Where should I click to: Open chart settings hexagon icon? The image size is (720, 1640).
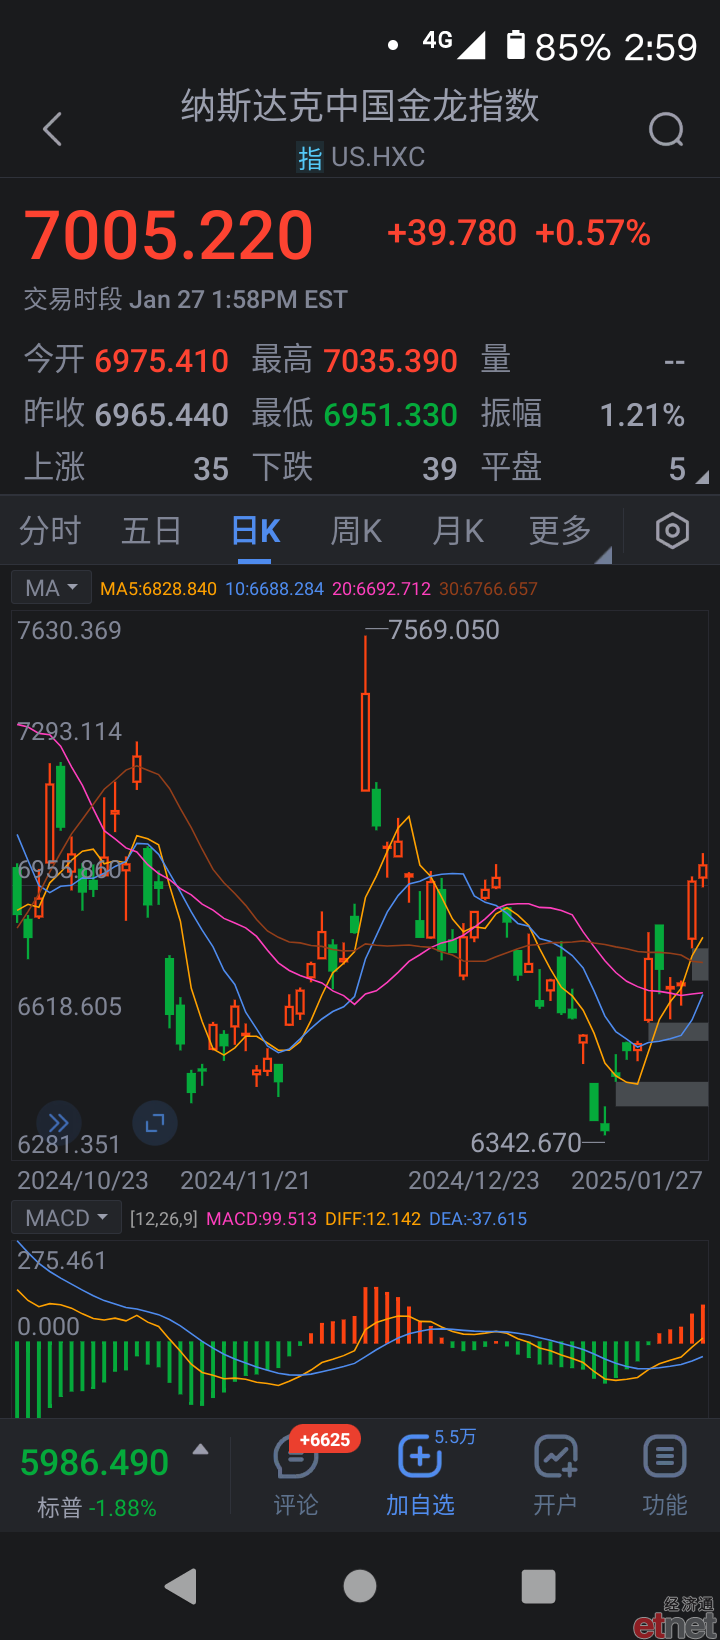tap(672, 531)
